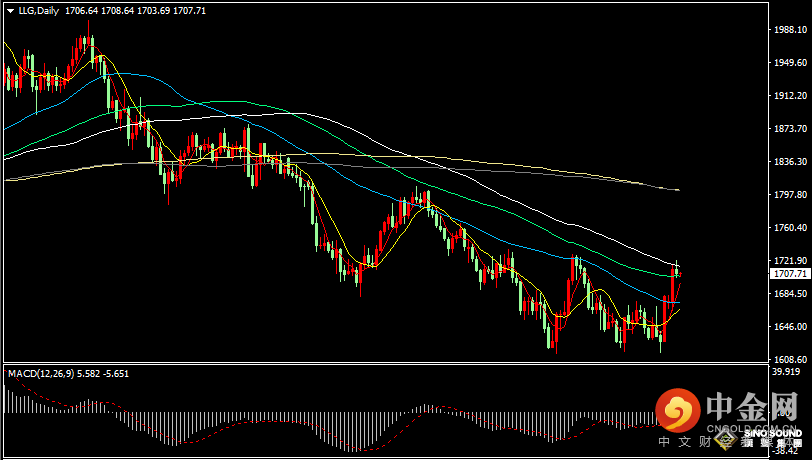Click the 1760.40 price axis label
This screenshot has width=812, height=460.
[791, 228]
